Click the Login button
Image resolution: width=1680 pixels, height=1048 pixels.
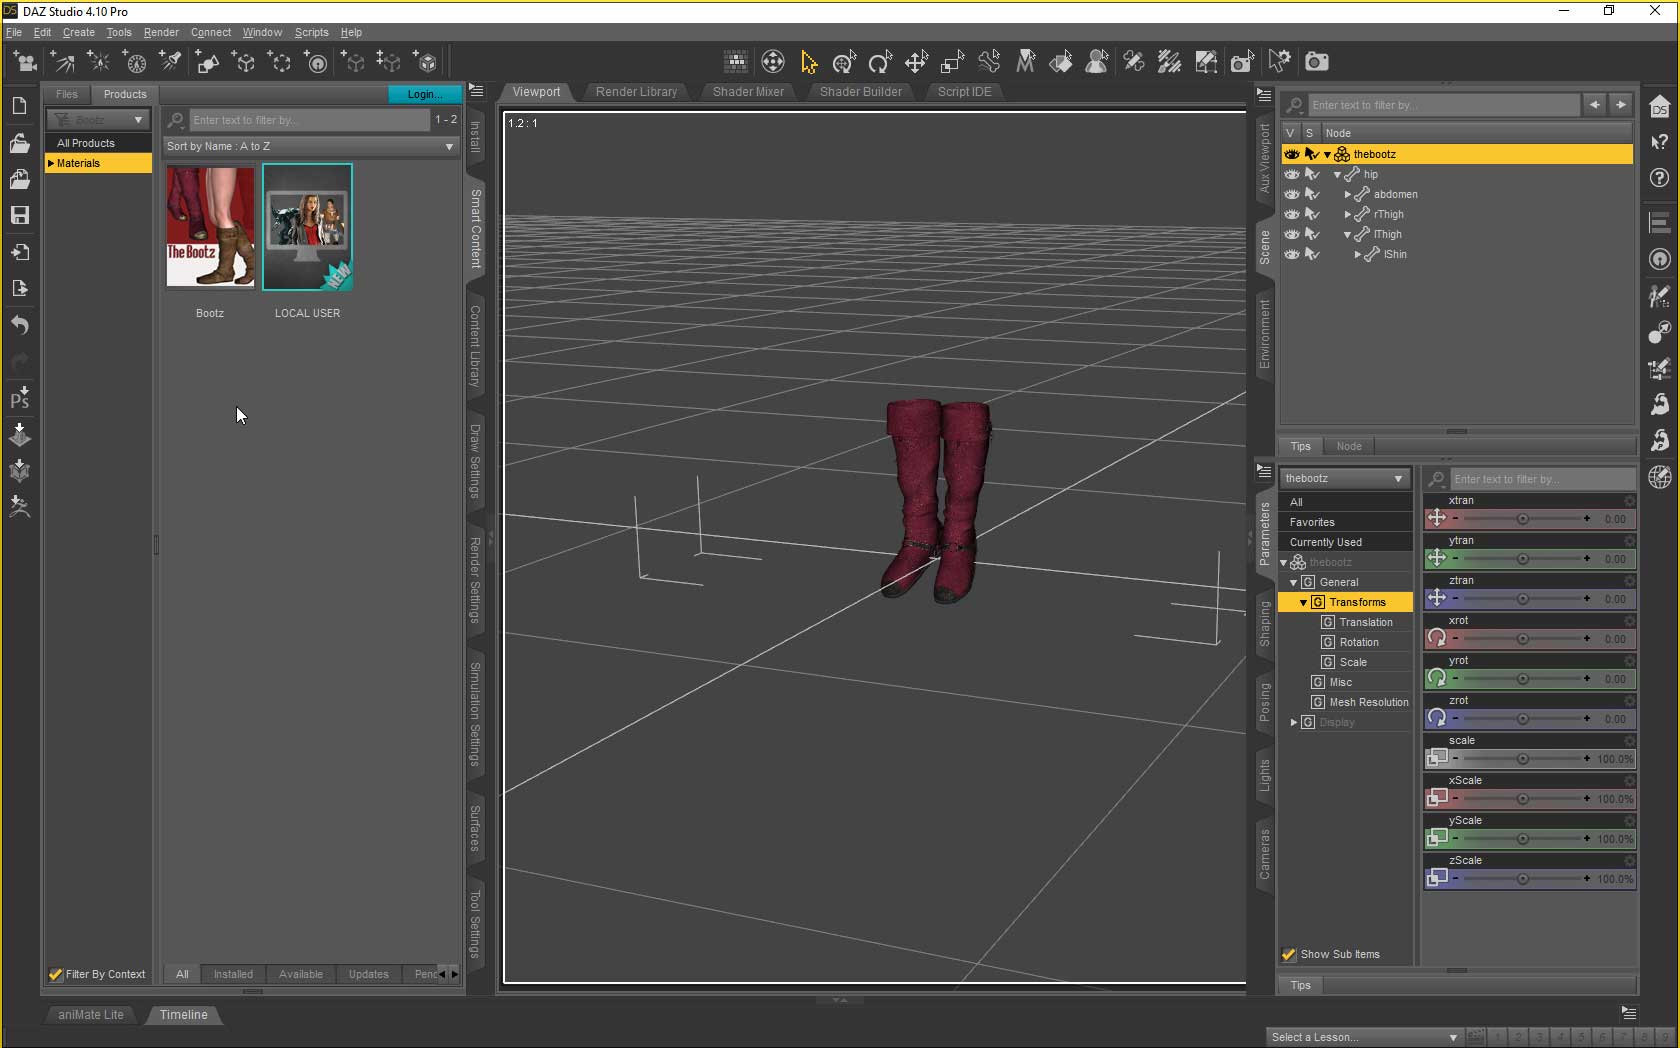tap(424, 94)
